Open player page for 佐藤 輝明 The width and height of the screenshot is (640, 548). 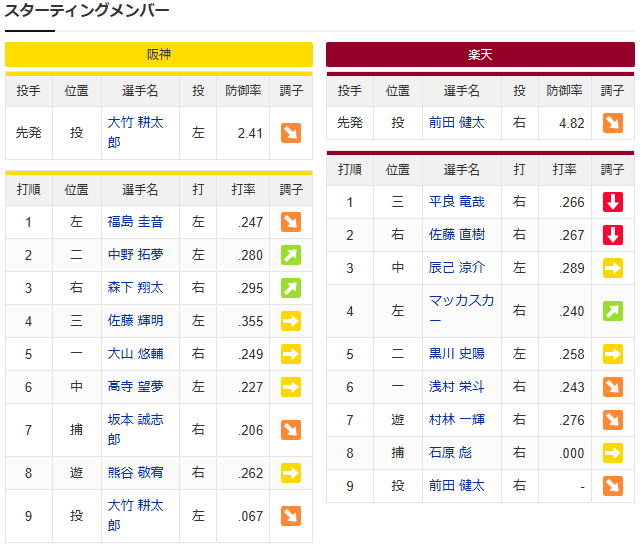pyautogui.click(x=136, y=321)
